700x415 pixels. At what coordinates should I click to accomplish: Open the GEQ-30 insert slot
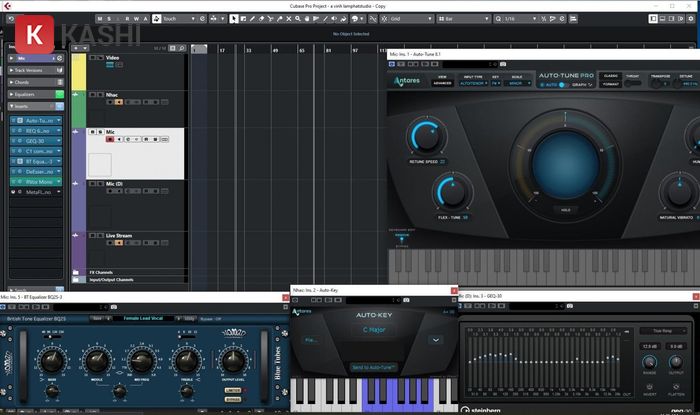(35, 141)
